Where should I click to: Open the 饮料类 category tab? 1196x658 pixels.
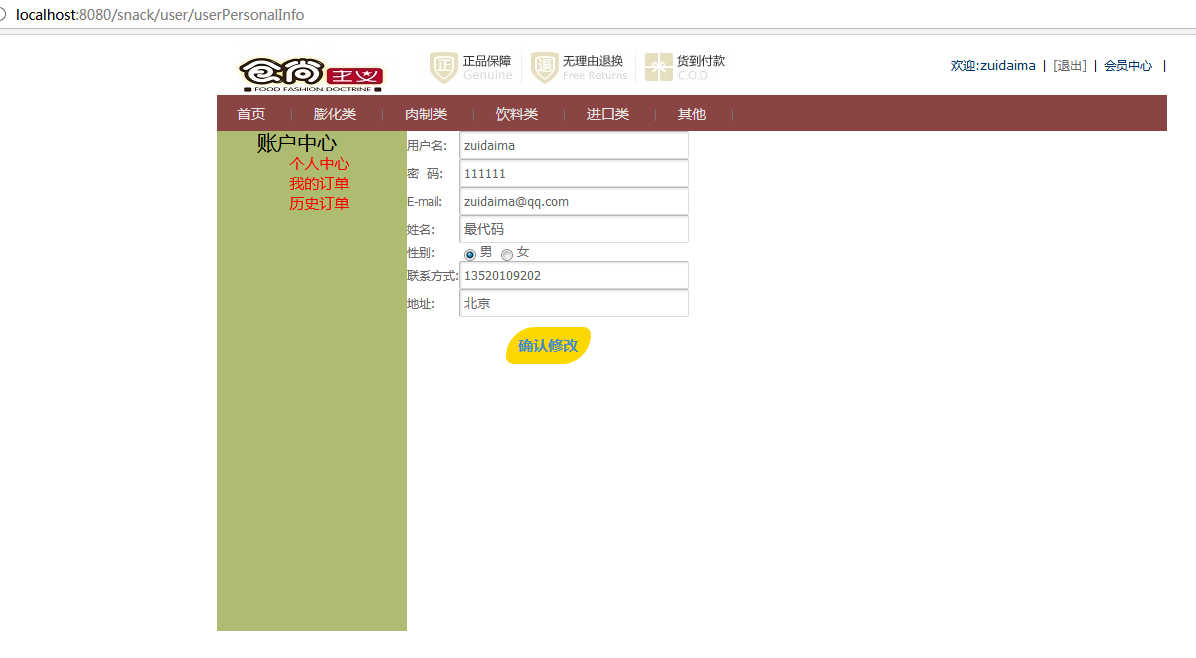click(516, 114)
